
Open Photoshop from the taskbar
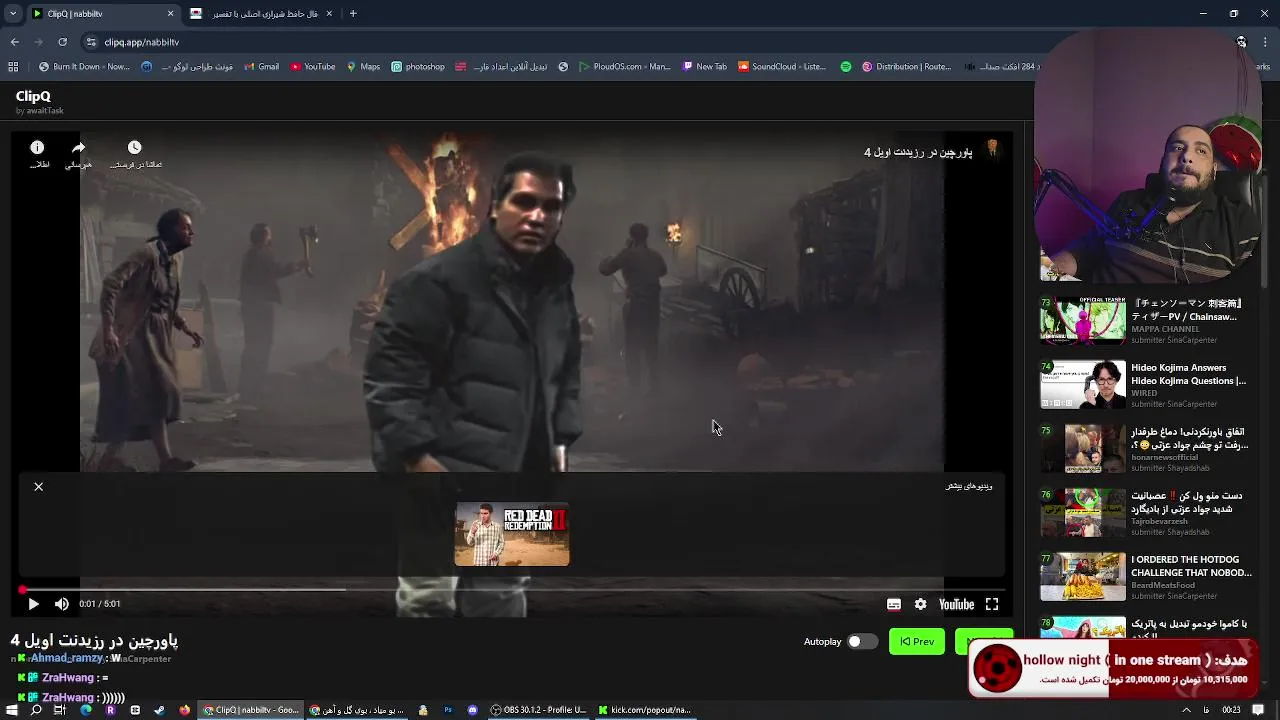coord(447,710)
